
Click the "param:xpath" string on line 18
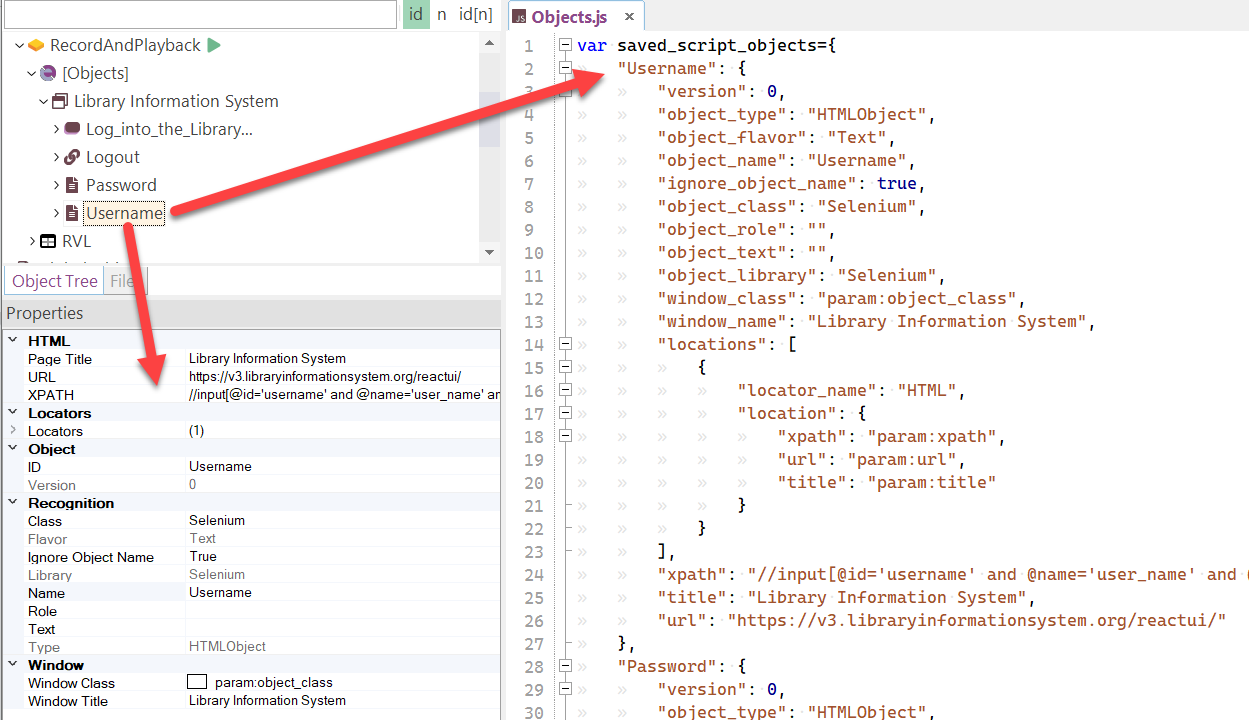pyautogui.click(x=931, y=436)
